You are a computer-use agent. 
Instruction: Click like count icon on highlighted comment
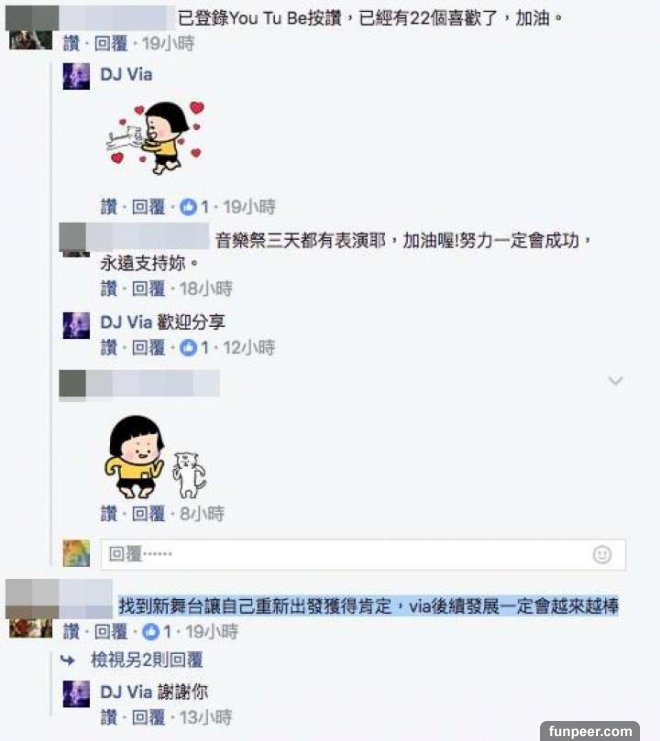point(151,632)
